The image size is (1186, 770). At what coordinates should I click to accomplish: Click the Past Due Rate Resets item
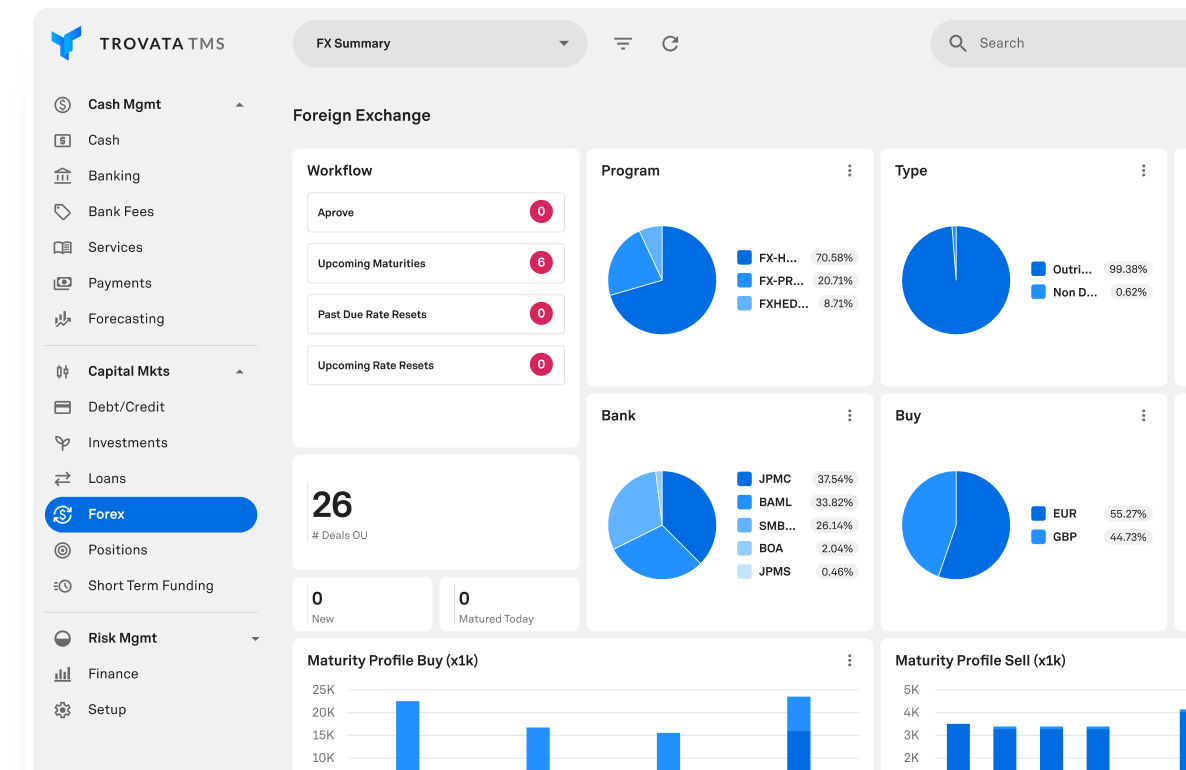tap(435, 315)
